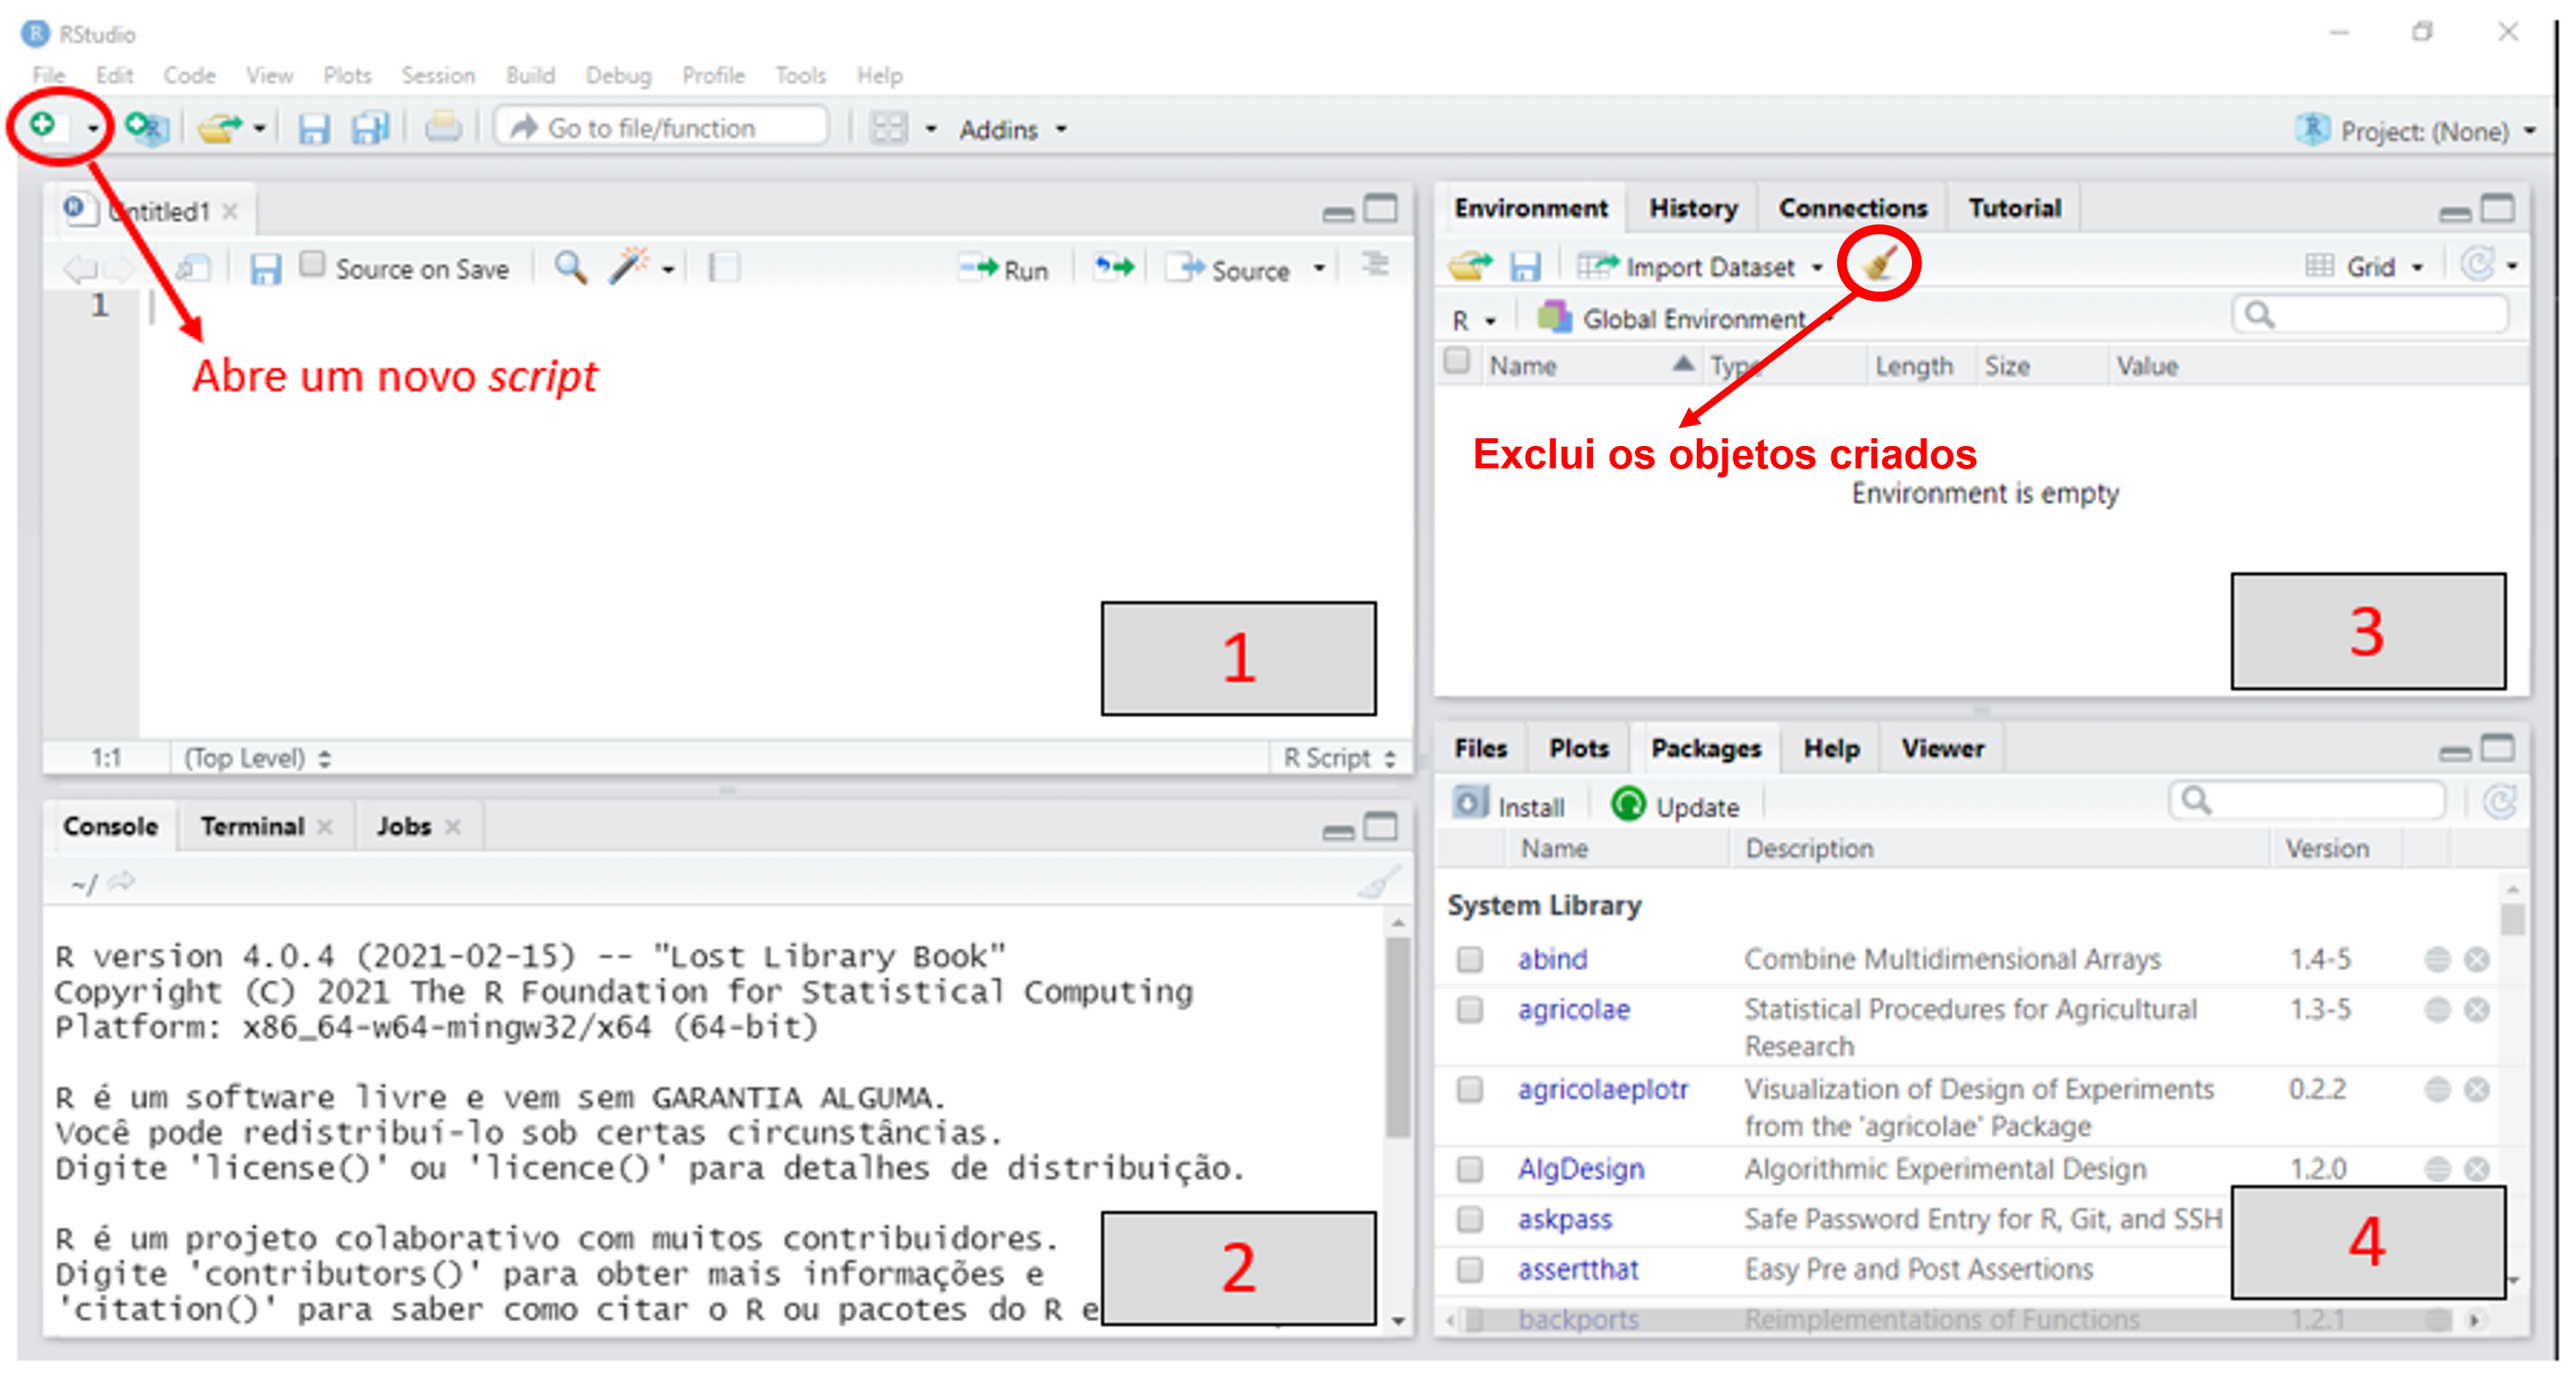Open the Help tab in lower pane
The width and height of the screenshot is (2576, 1375).
[x=1831, y=748]
